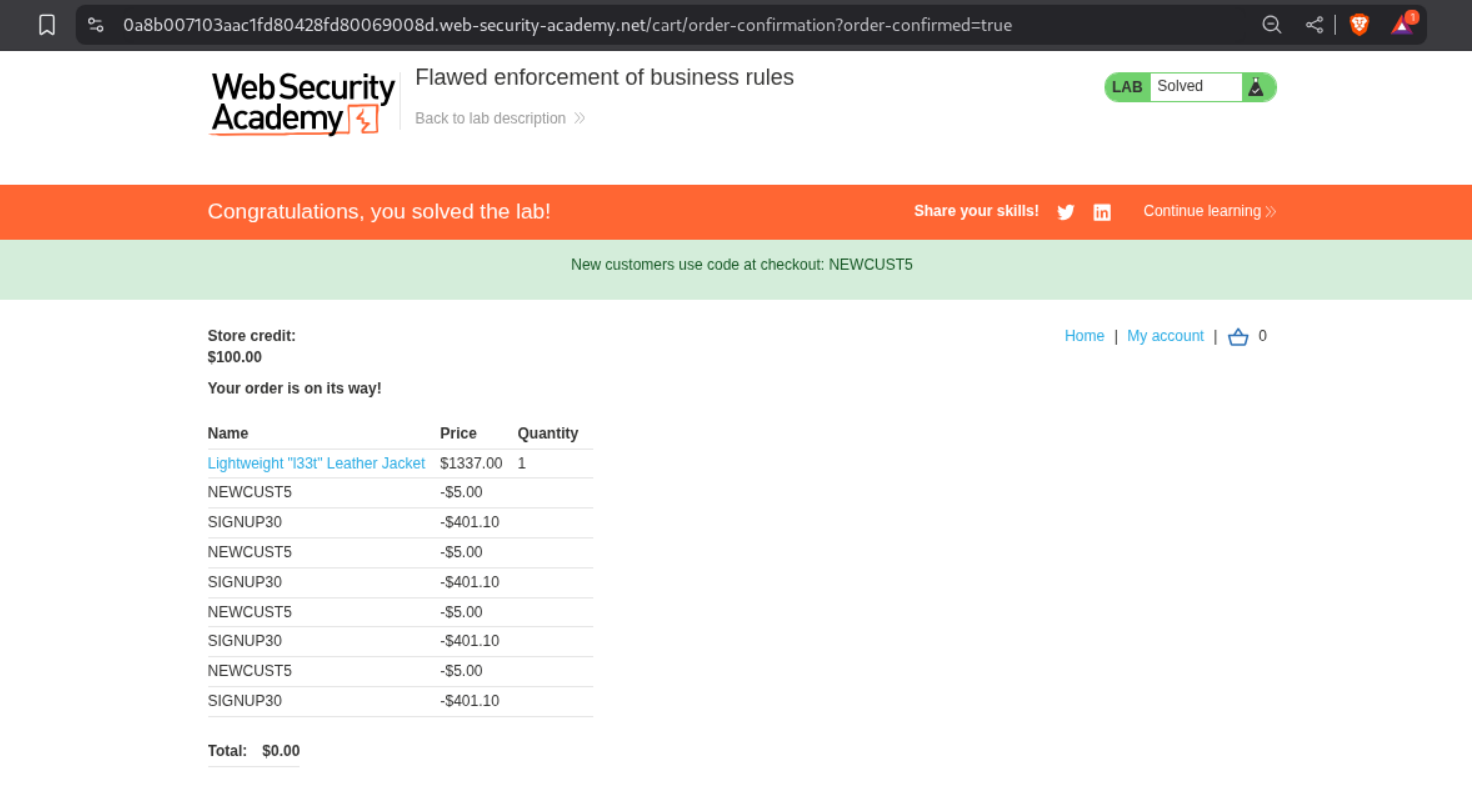Click the share icon in the address bar

1314,25
